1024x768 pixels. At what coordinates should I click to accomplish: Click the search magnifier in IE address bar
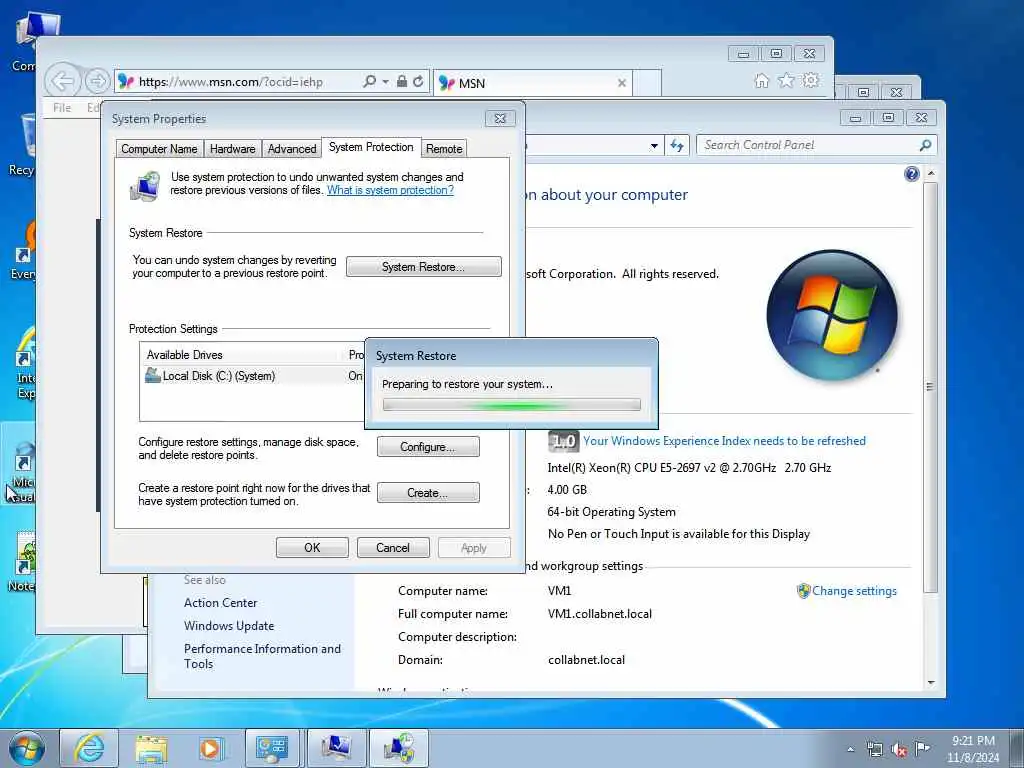(370, 82)
